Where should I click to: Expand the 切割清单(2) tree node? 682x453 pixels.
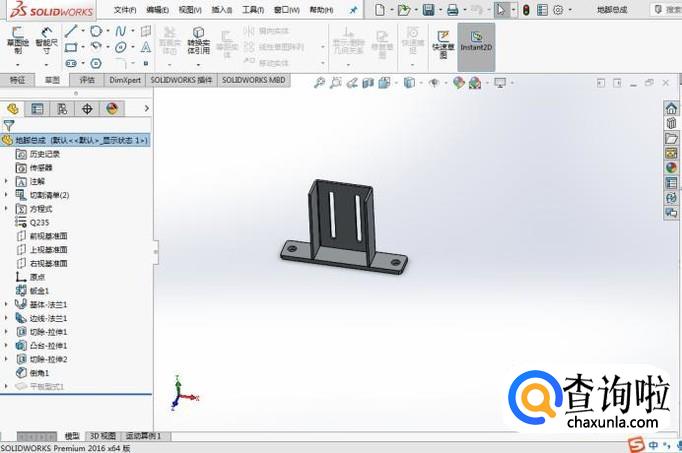[x=7, y=195]
